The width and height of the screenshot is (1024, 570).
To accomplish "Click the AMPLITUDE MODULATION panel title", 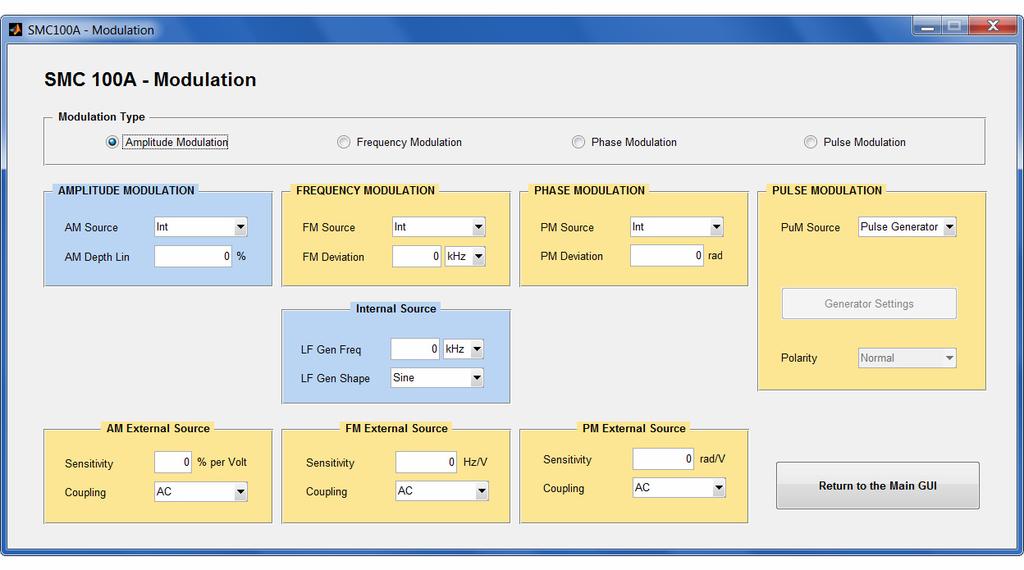I will (x=126, y=191).
